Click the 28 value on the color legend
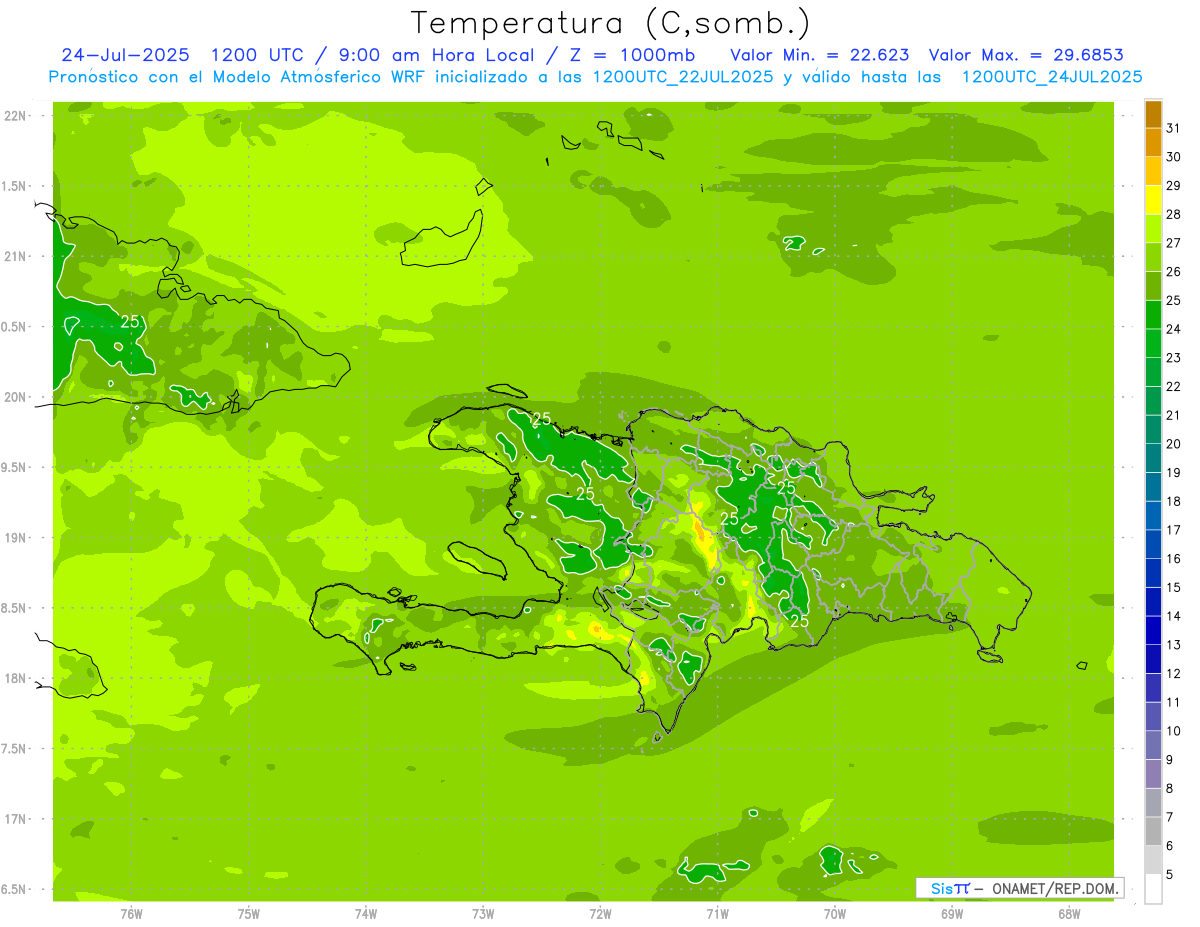Image resolution: width=1200 pixels, height=927 pixels. [x=1174, y=214]
